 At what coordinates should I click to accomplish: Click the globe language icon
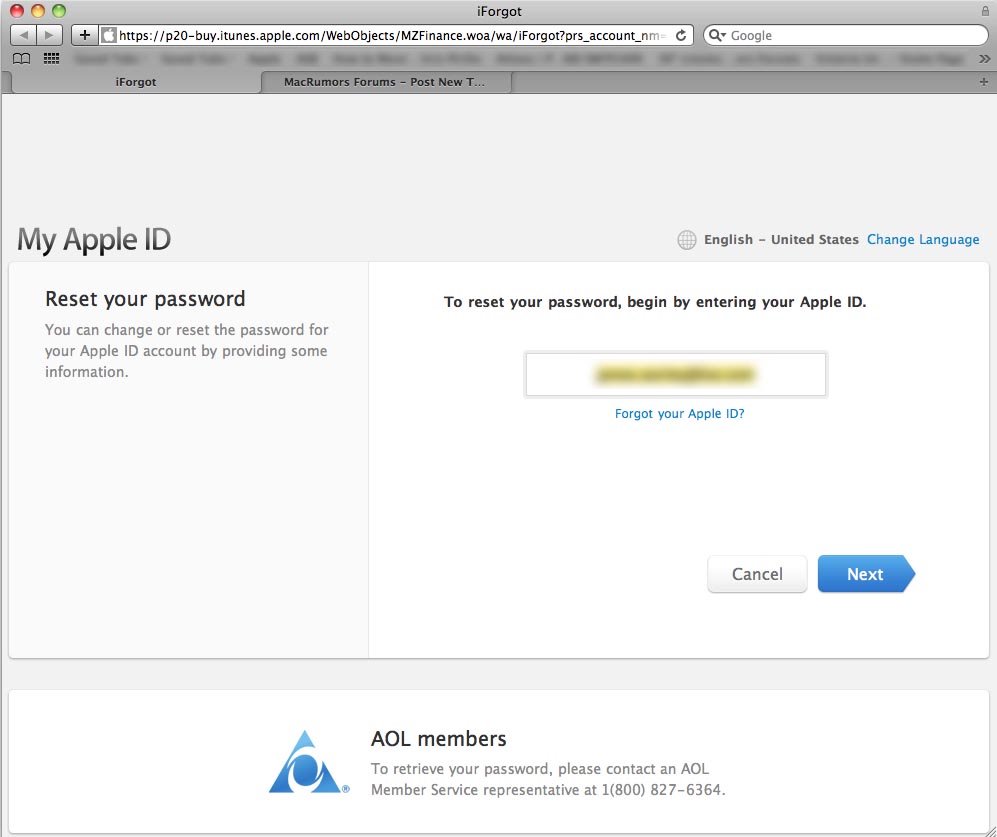tap(687, 240)
